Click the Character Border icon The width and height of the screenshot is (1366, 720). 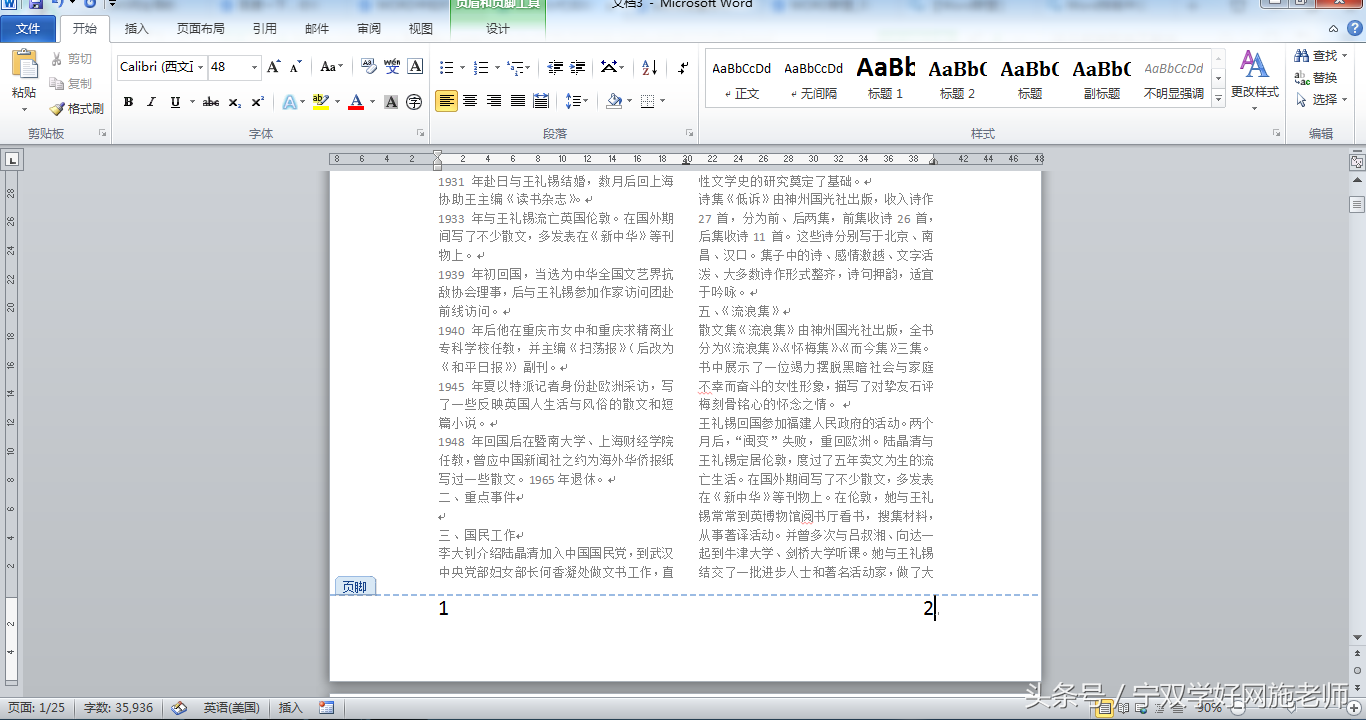click(415, 67)
